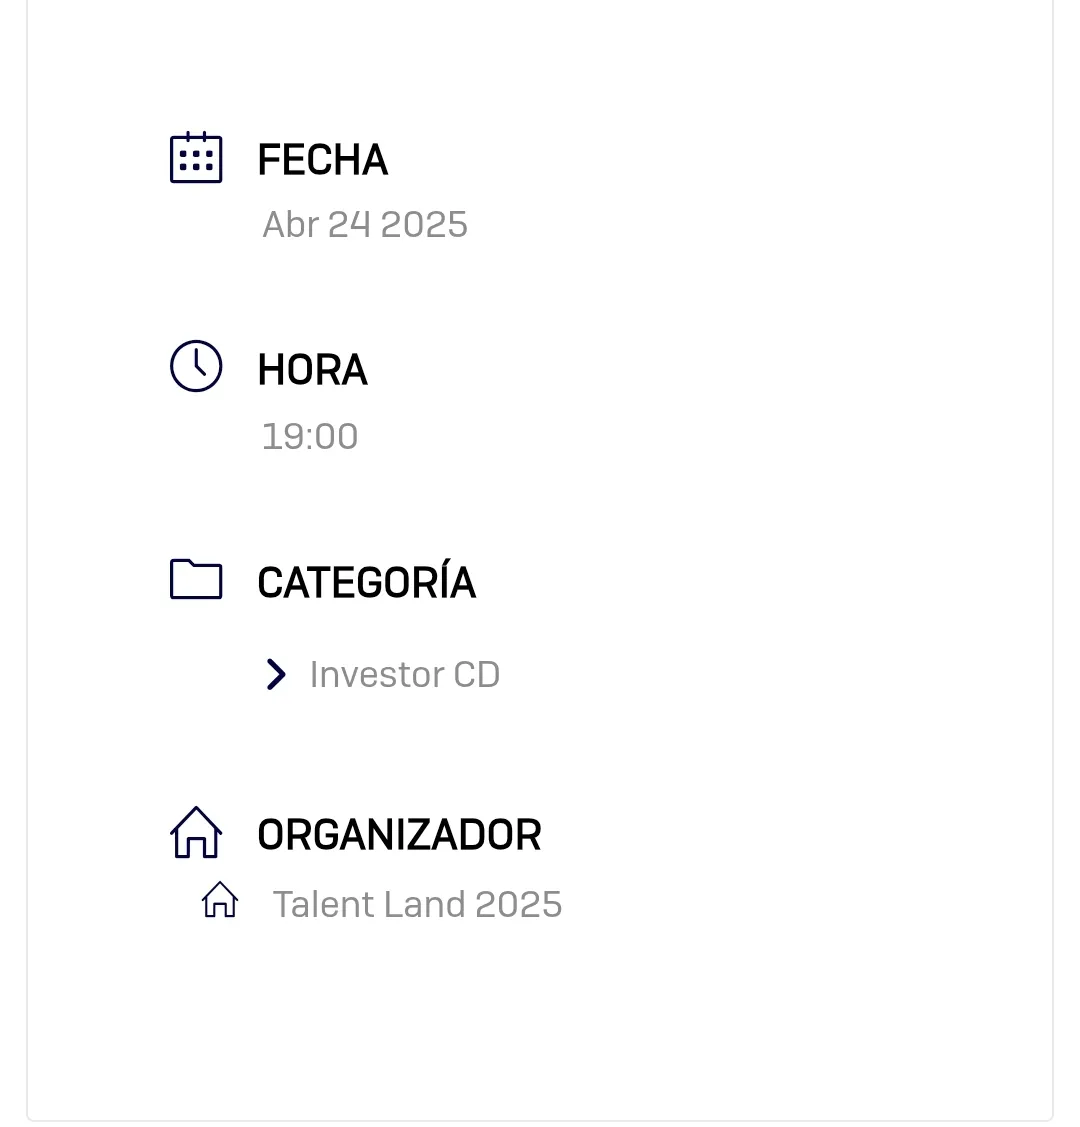The height and width of the screenshot is (1127, 1080).
Task: Click the Abr month text in date
Action: pyautogui.click(x=290, y=224)
